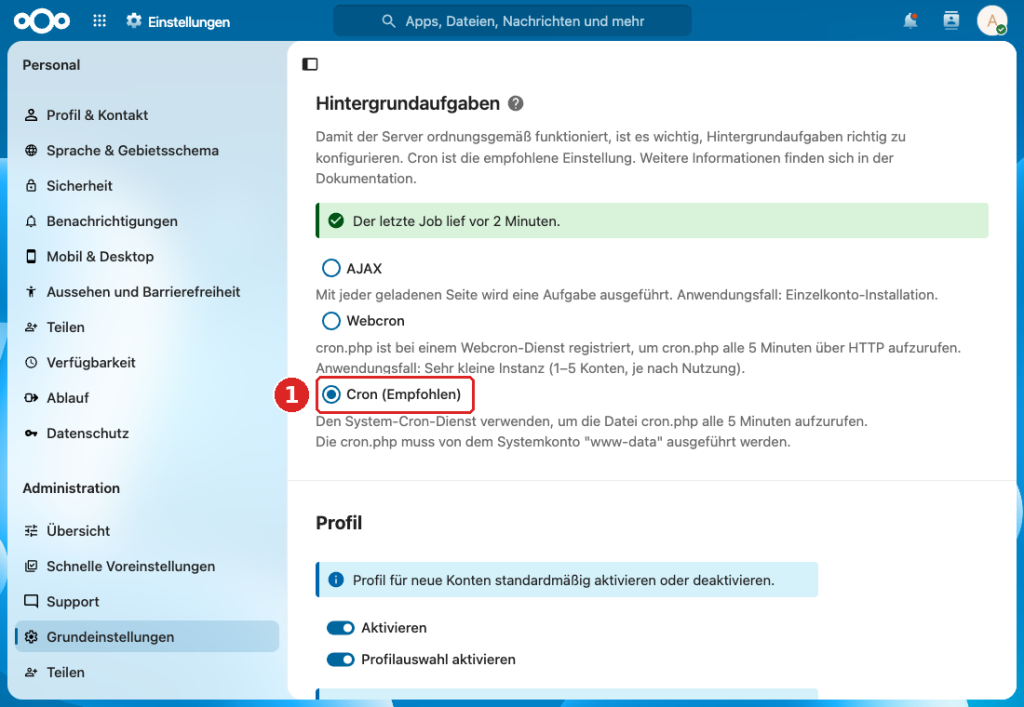Click the globe icon for Sprache & Gebietsschema

click(31, 150)
